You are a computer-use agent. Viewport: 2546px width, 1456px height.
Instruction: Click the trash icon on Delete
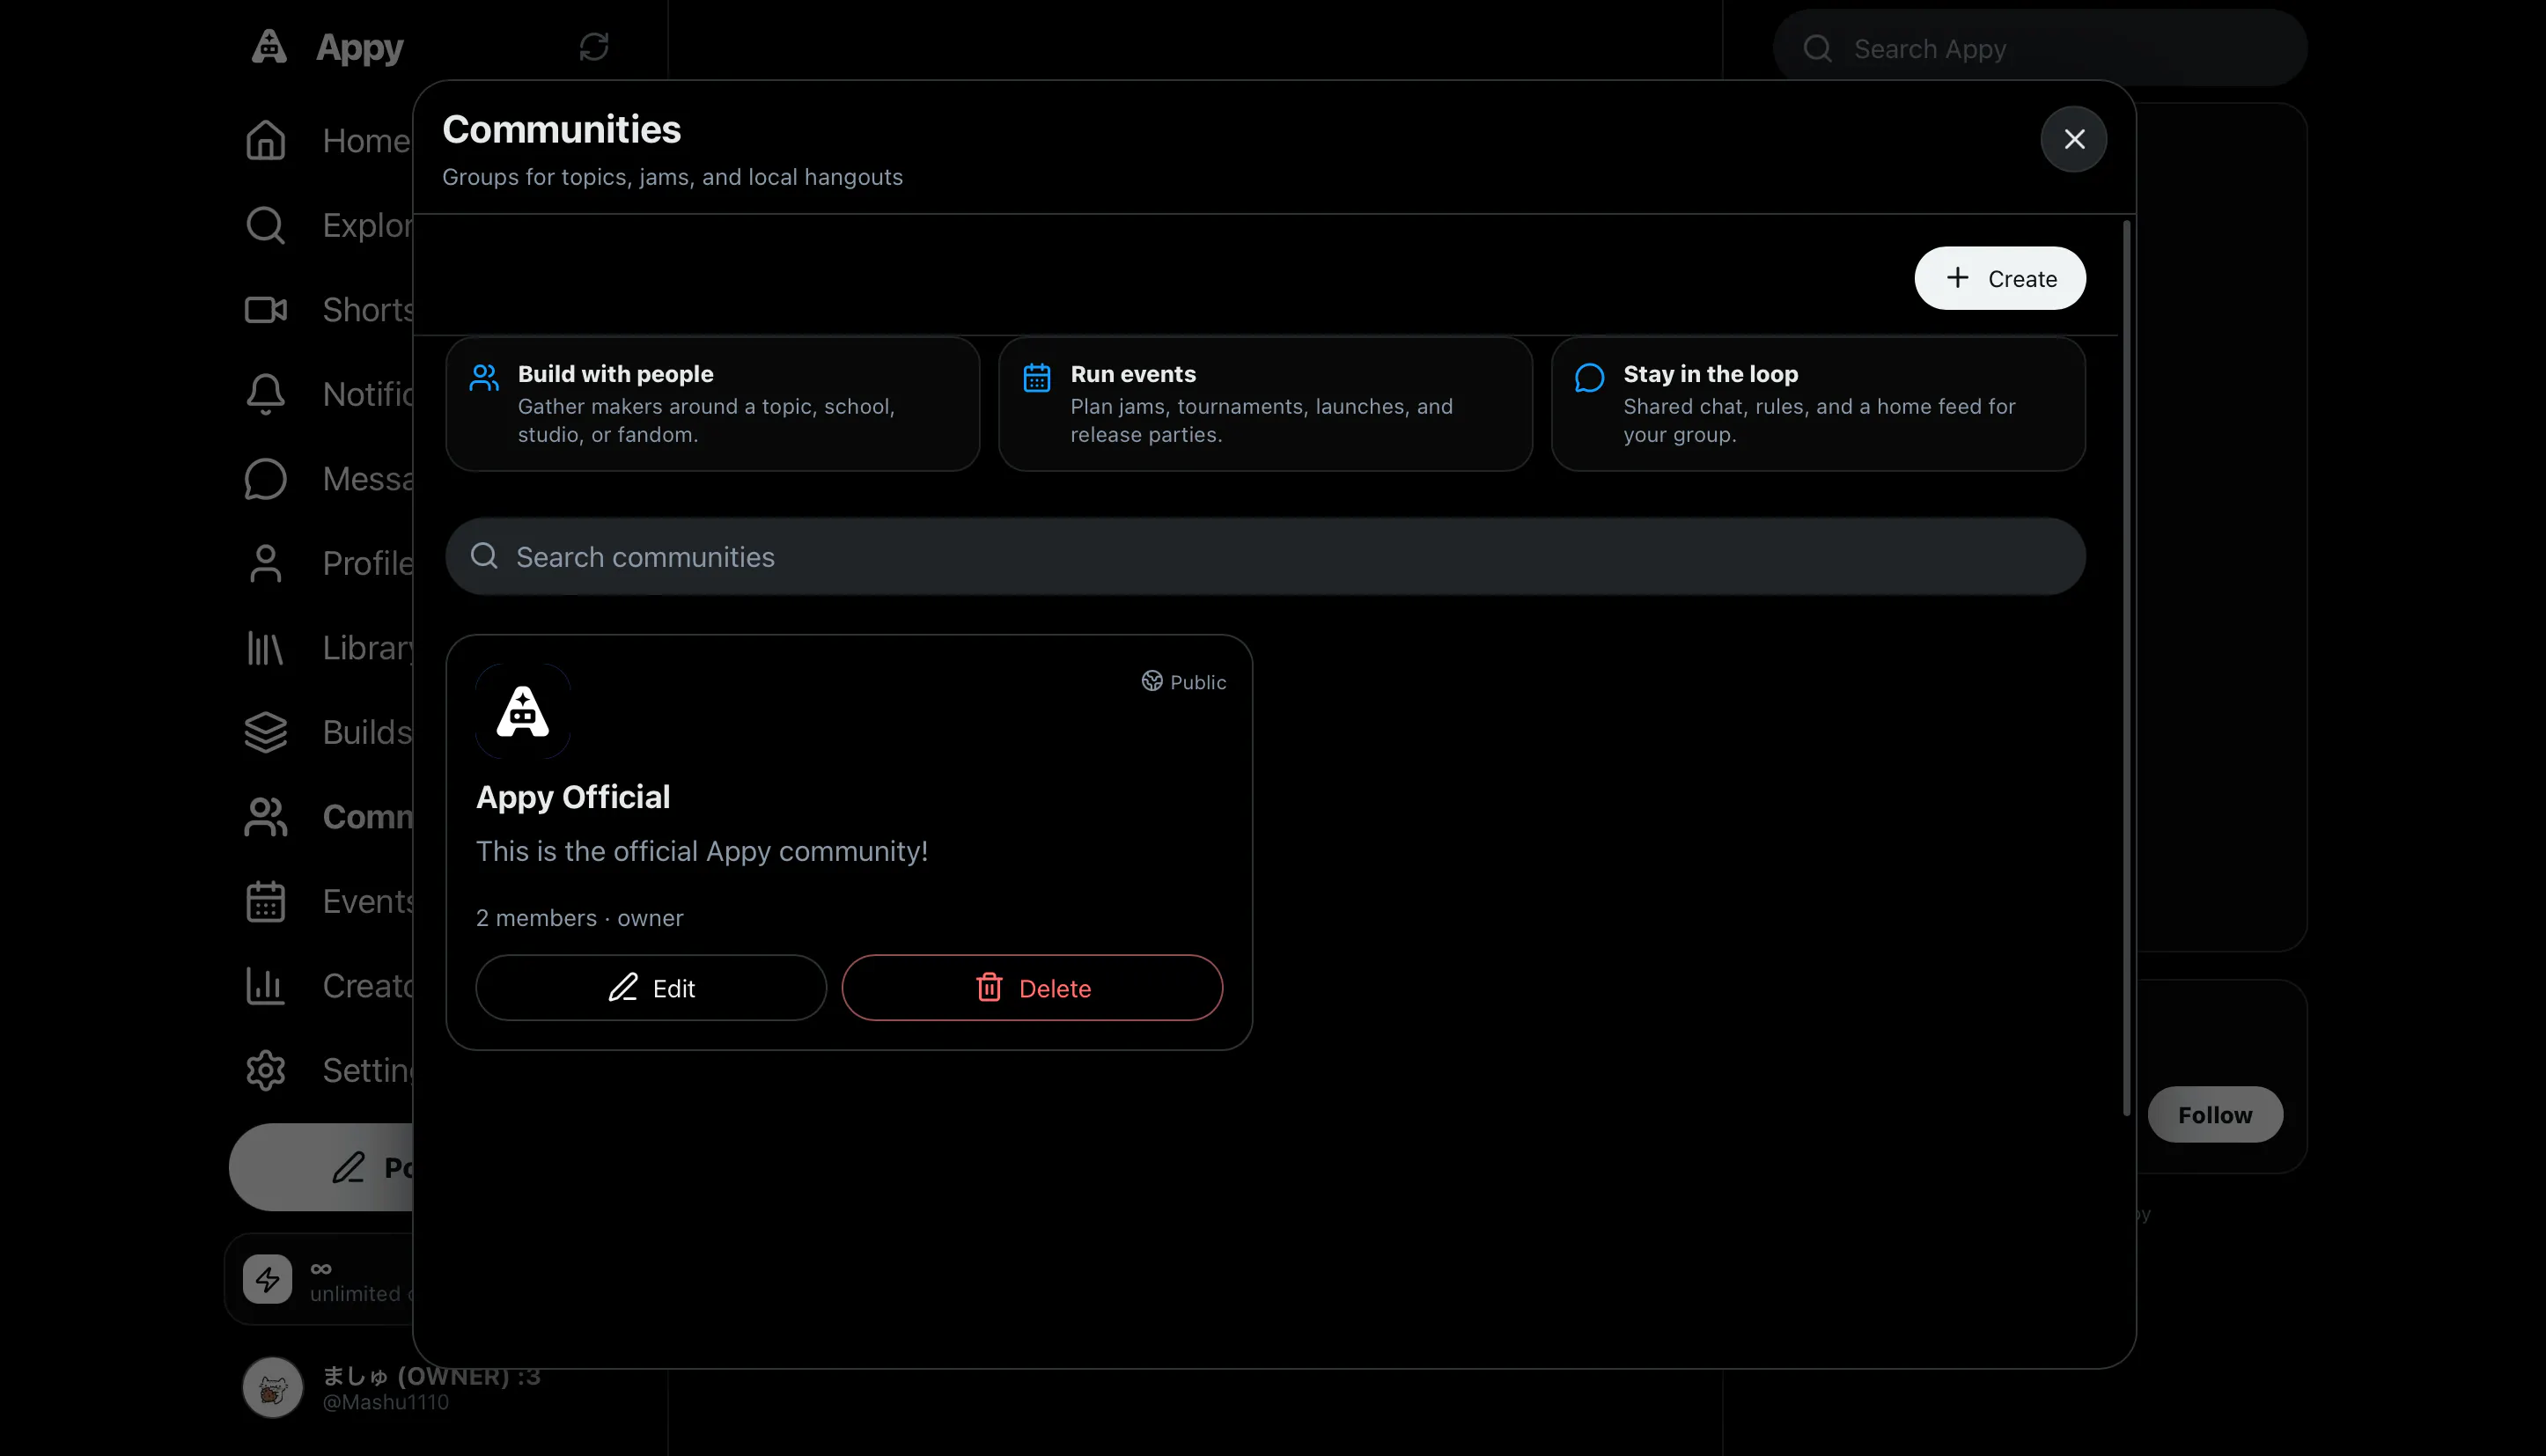tap(989, 988)
